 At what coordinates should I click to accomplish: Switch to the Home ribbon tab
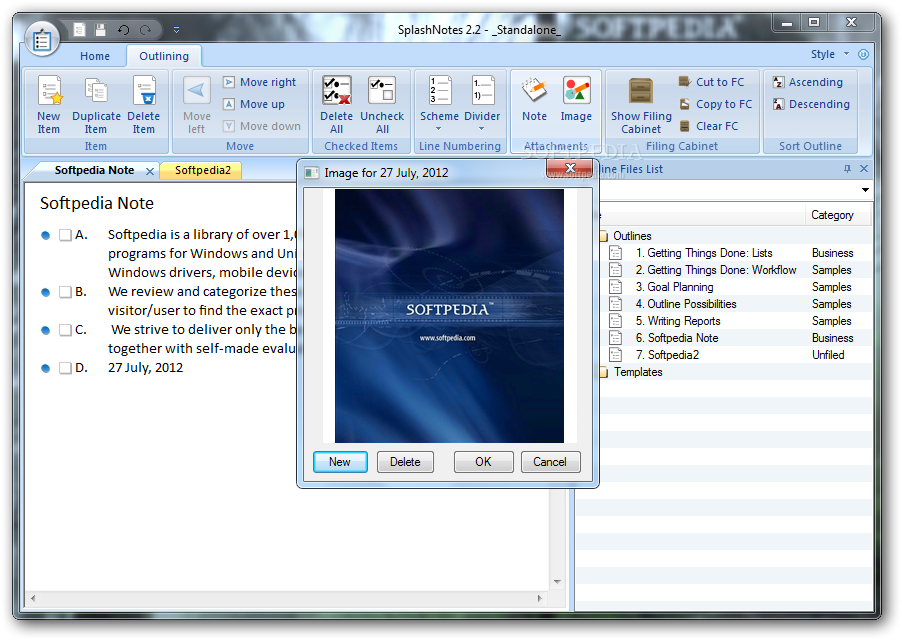(x=95, y=56)
